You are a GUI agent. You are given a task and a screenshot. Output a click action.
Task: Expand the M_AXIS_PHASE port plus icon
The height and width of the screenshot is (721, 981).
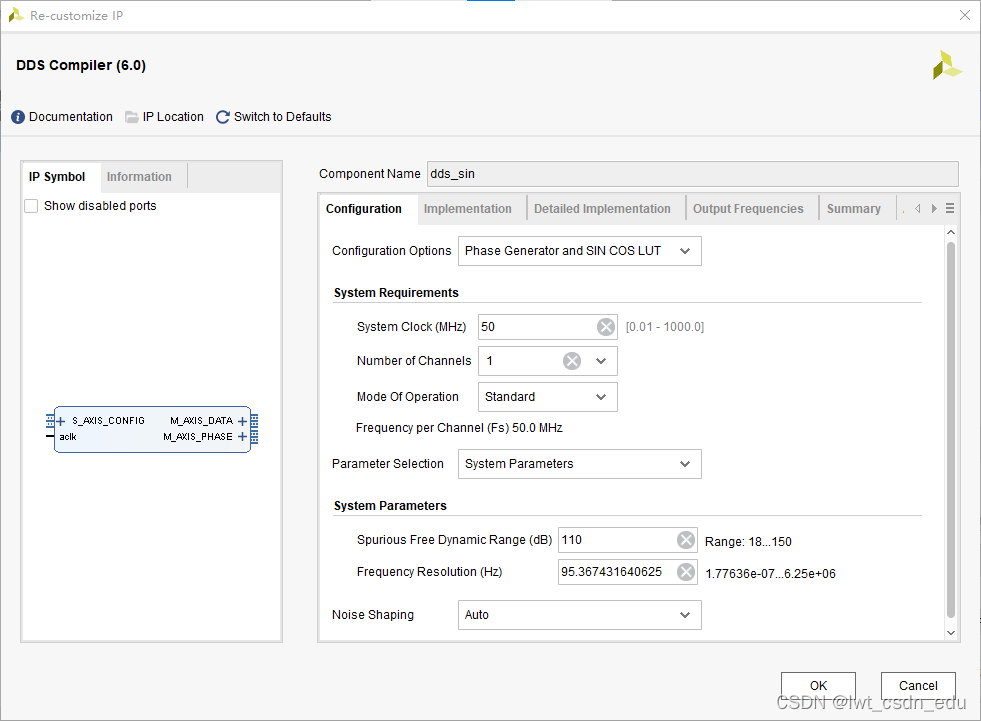coord(243,437)
